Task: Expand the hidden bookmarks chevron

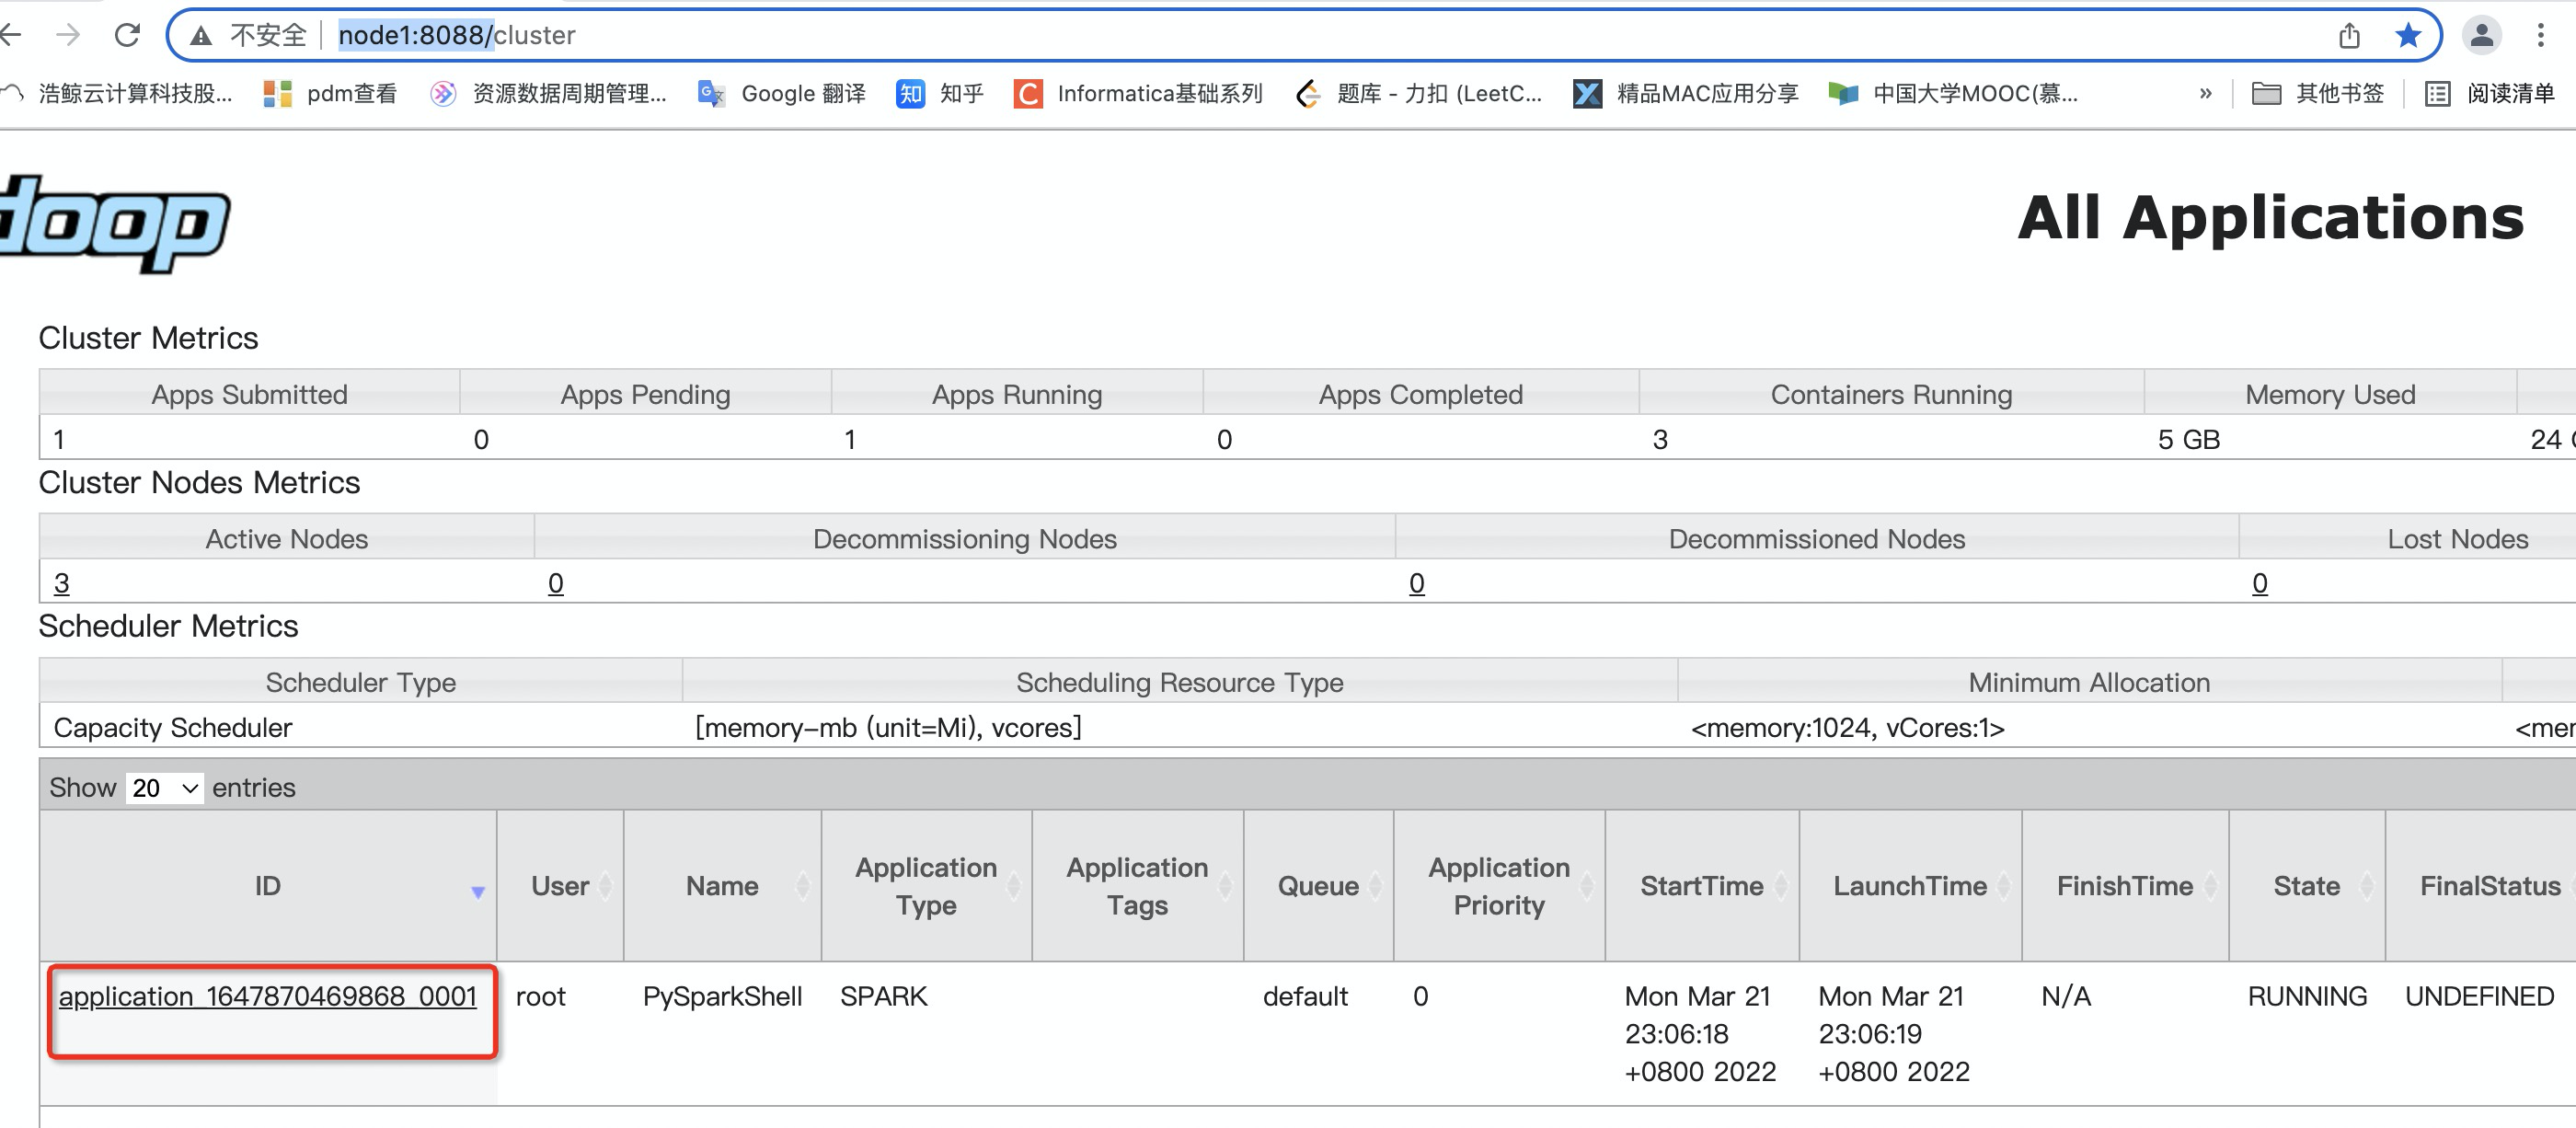Action: pos(2205,94)
